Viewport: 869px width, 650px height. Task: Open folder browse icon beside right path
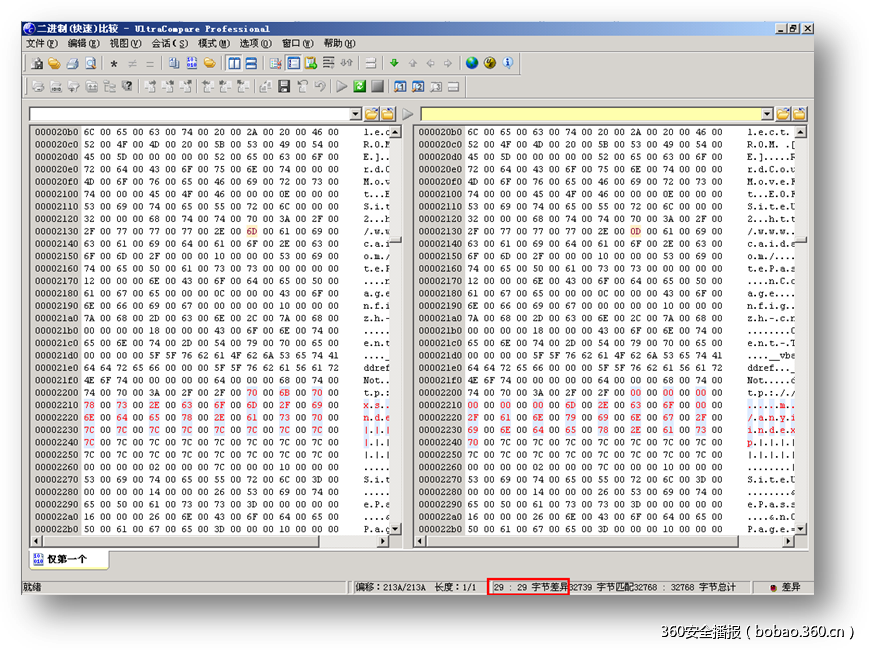coord(784,114)
